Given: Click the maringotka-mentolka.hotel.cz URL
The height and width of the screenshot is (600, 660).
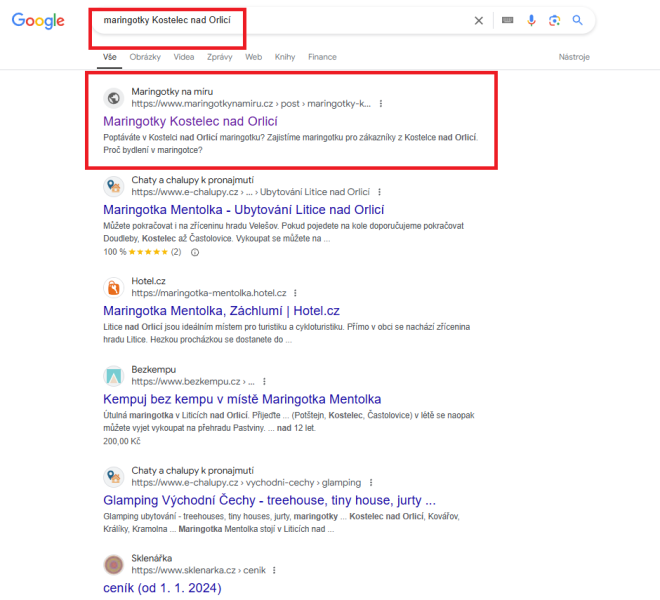Looking at the screenshot, I should 209,293.
